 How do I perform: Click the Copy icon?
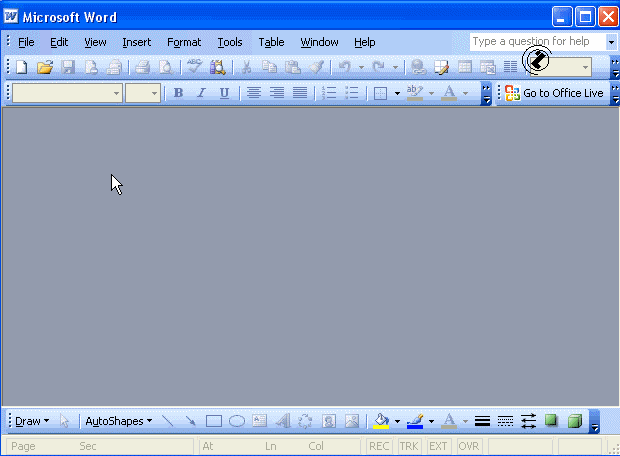pyautogui.click(x=270, y=67)
